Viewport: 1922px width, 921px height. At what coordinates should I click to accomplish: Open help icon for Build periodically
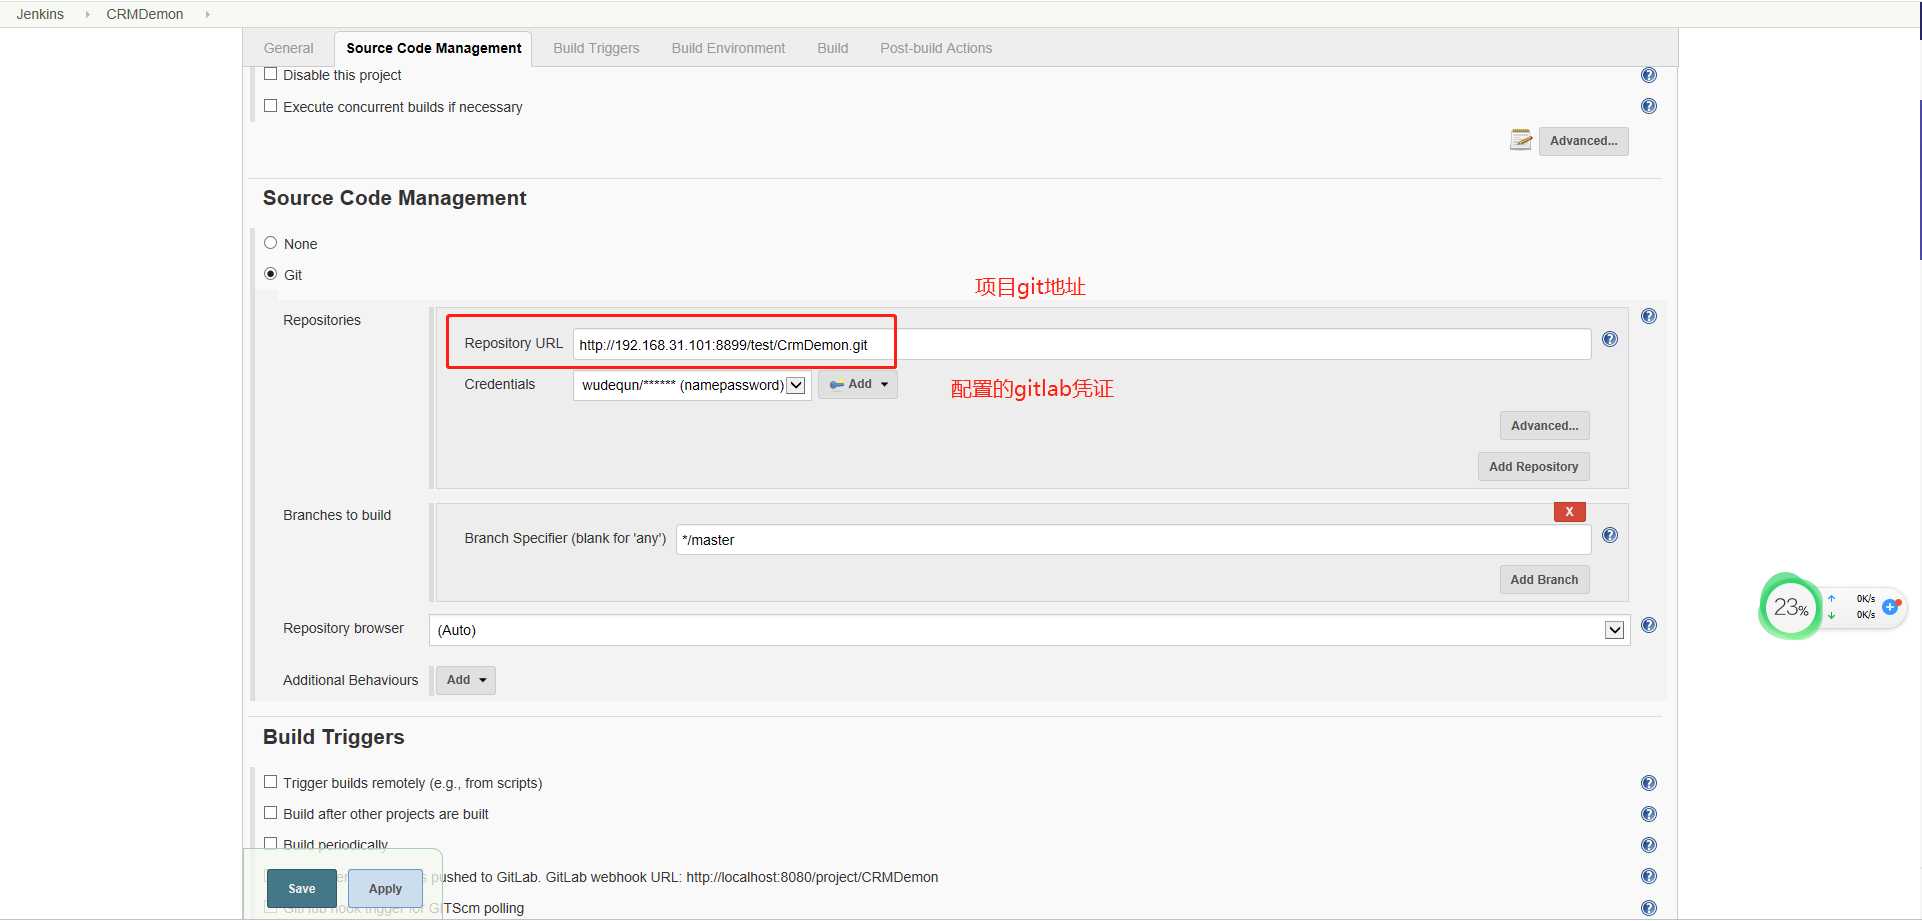pos(1649,845)
